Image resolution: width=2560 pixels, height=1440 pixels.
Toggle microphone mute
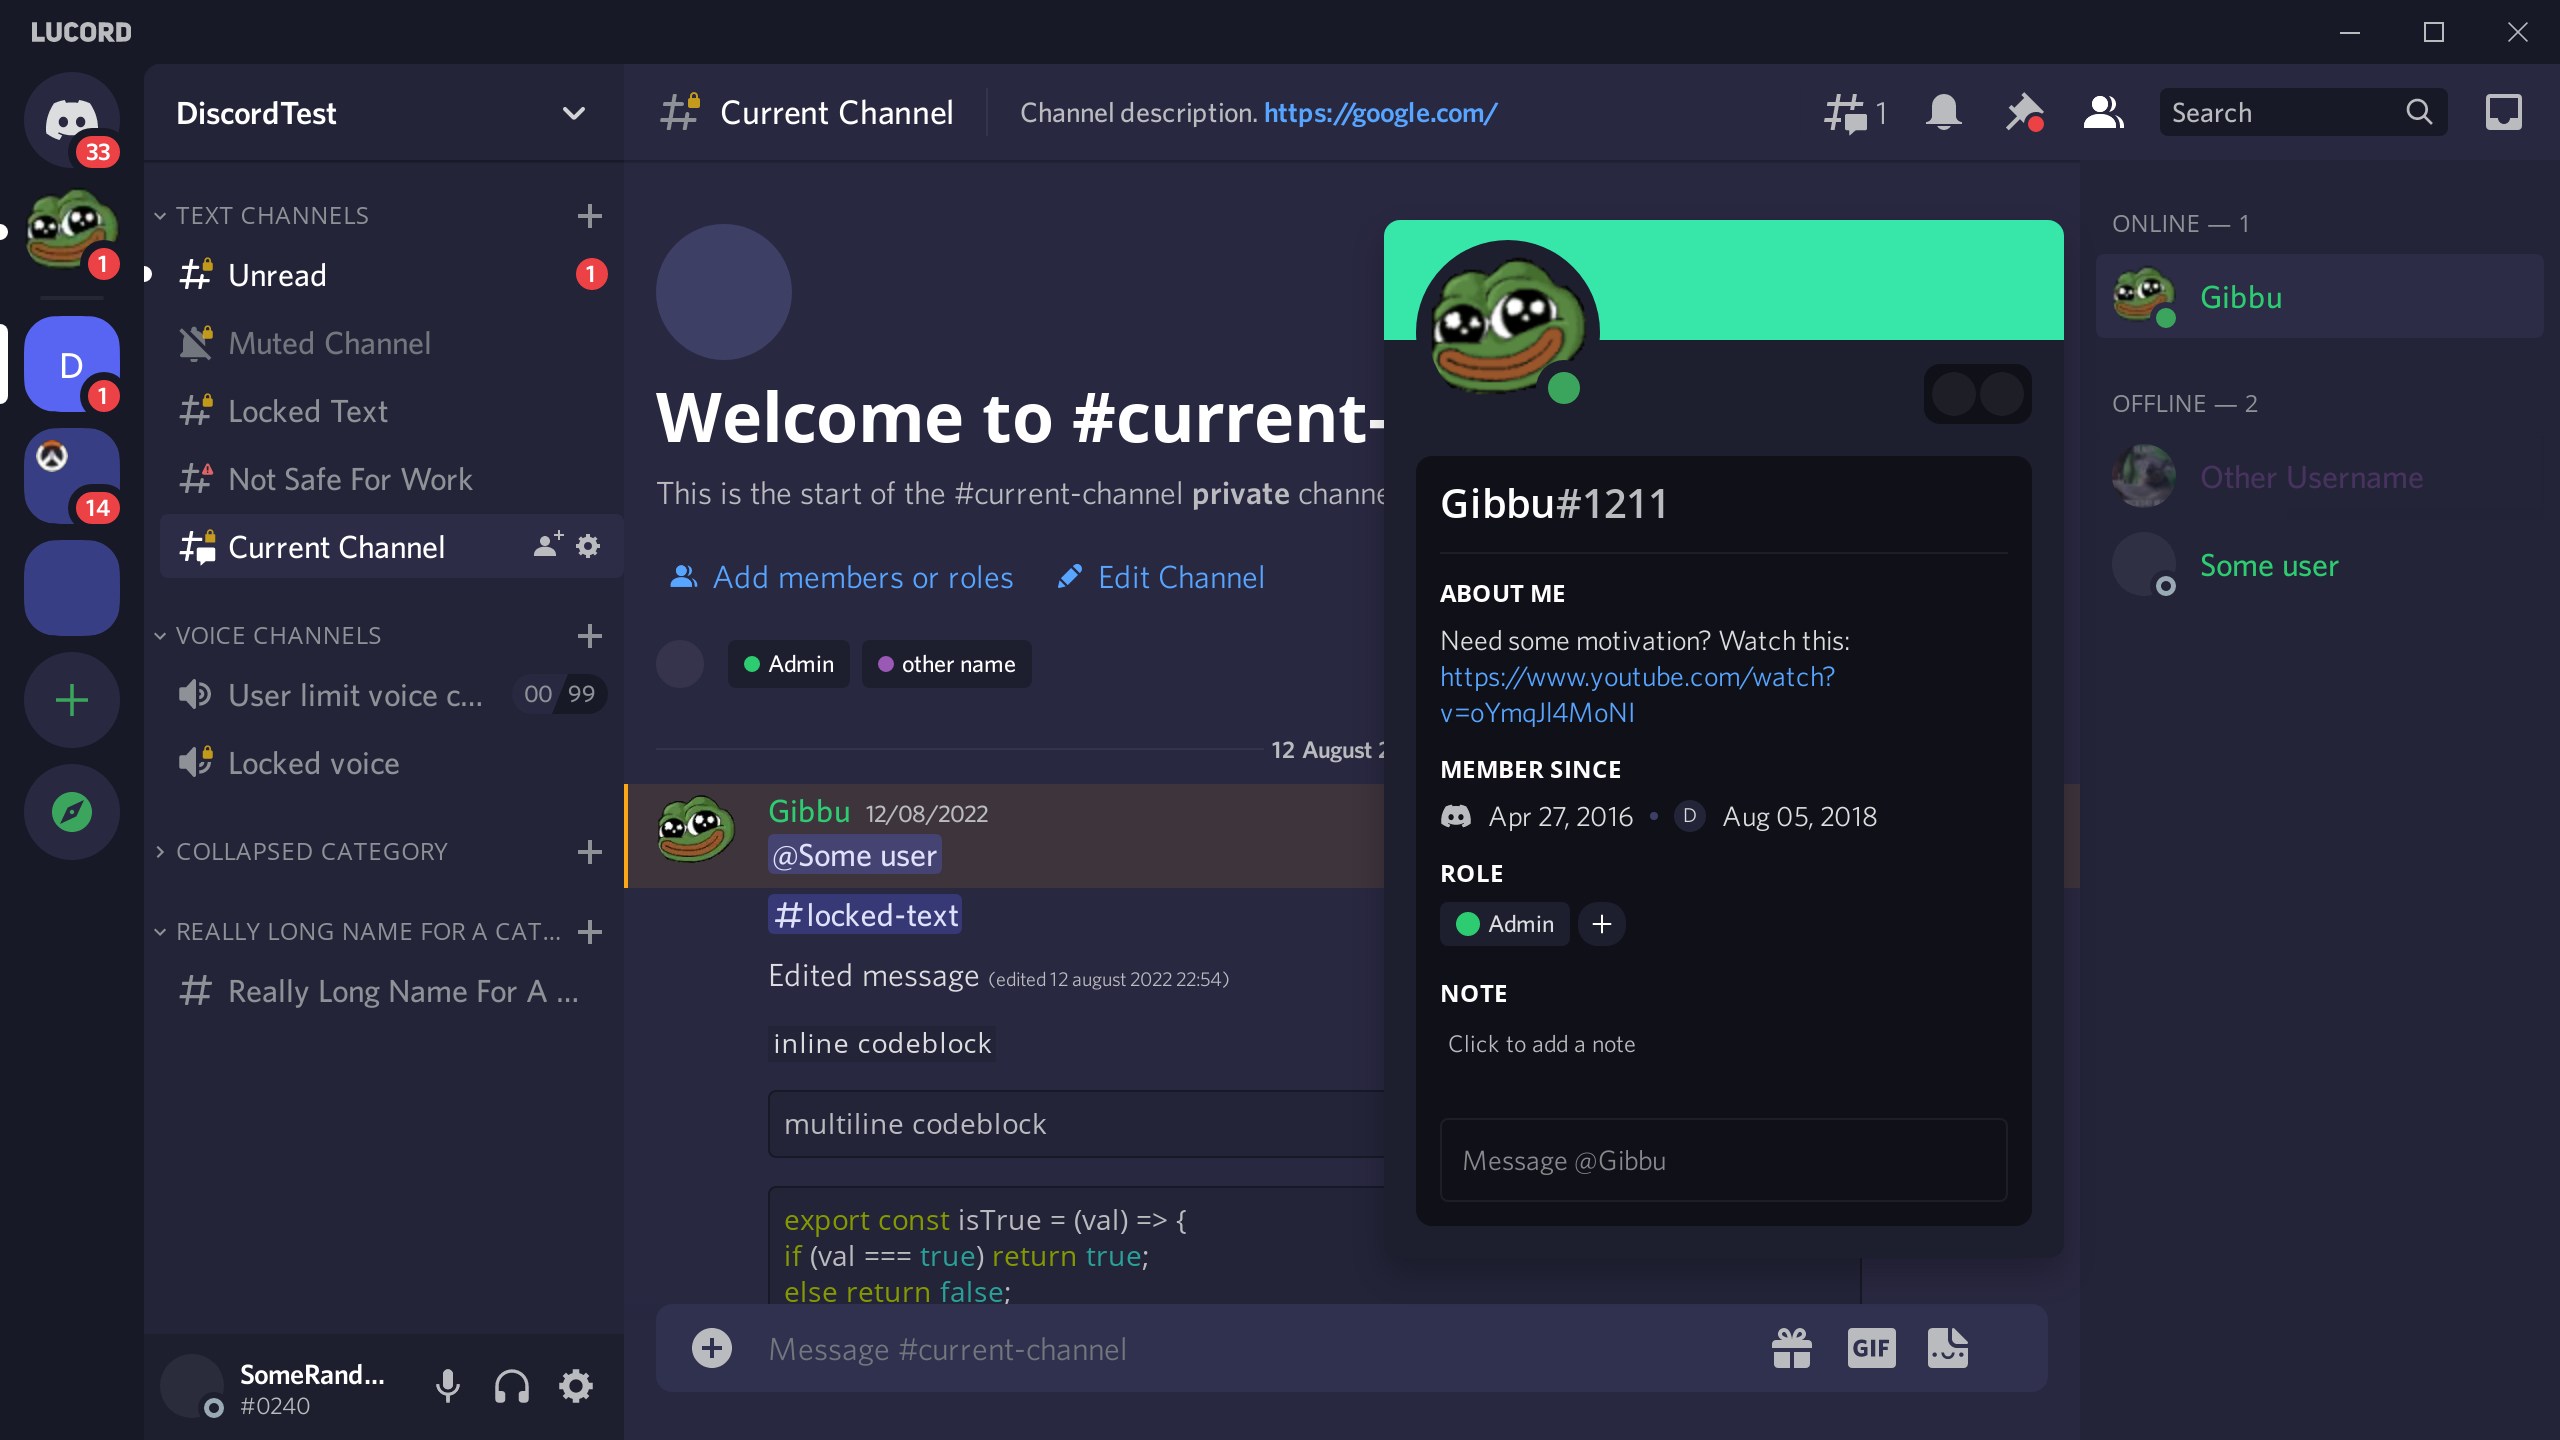(448, 1386)
